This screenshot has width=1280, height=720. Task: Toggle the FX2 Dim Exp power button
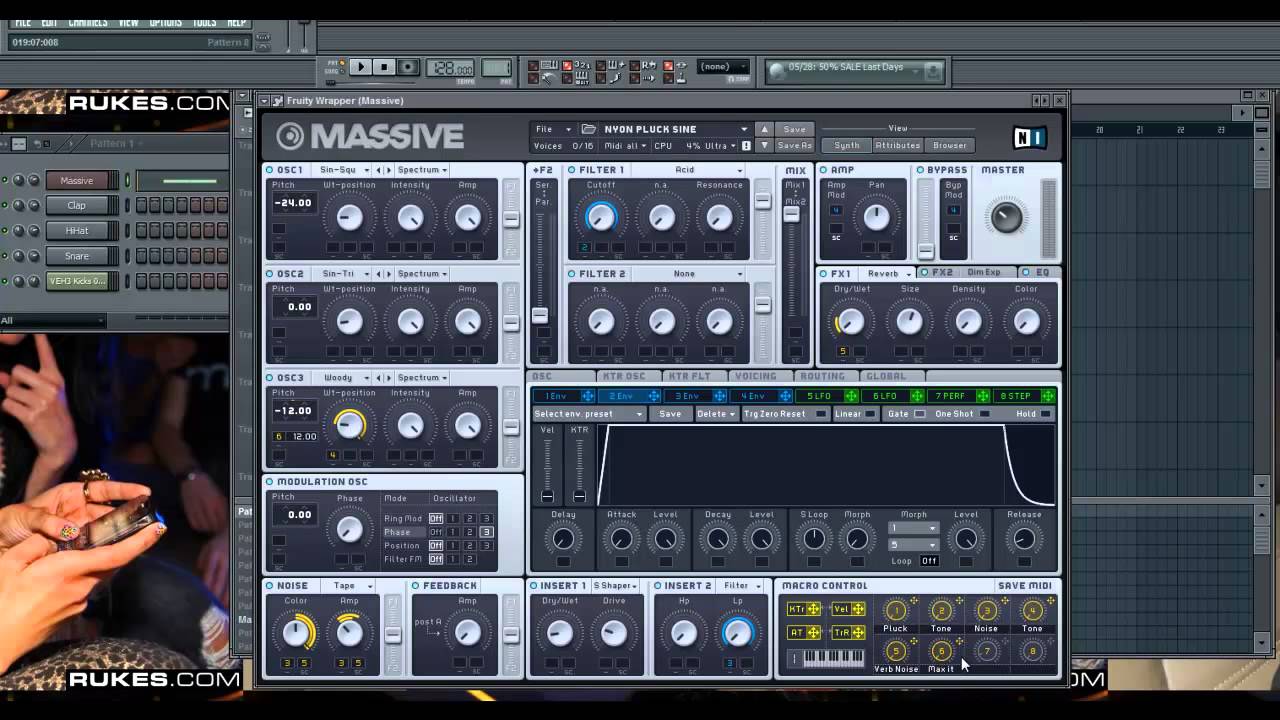click(924, 272)
